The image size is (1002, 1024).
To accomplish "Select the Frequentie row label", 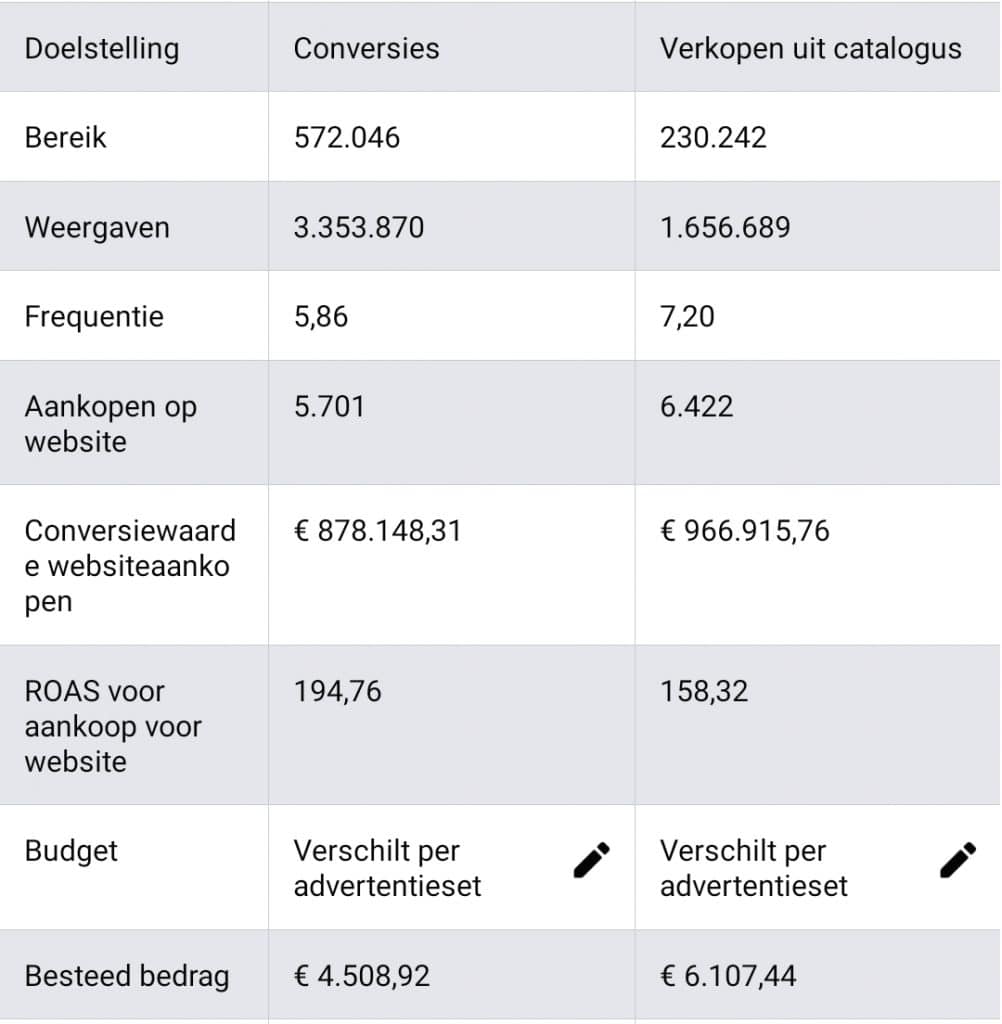I will pyautogui.click(x=94, y=317).
